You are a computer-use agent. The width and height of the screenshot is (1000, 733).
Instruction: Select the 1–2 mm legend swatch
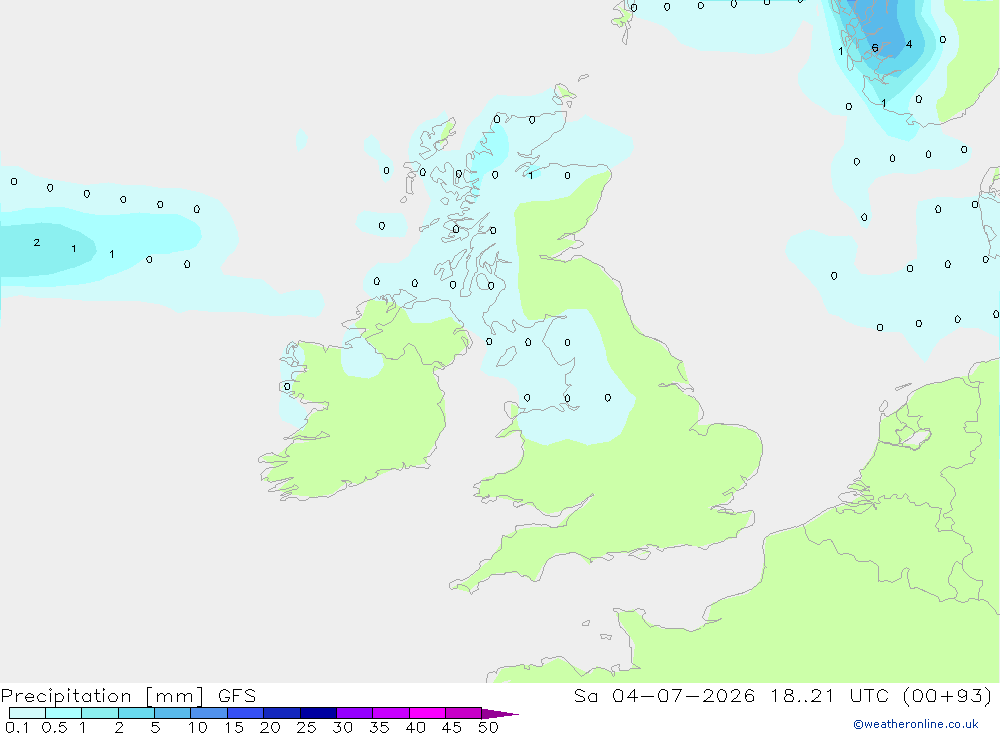[x=99, y=713]
